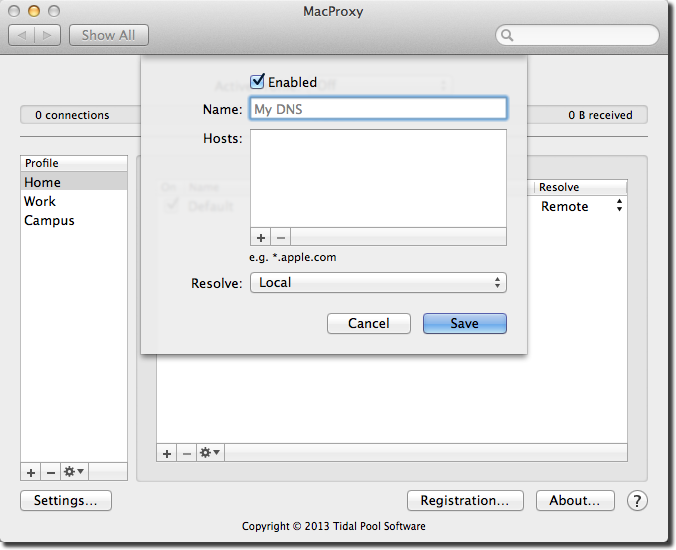The width and height of the screenshot is (676, 550).
Task: Save the DNS rule
Action: 464,323
